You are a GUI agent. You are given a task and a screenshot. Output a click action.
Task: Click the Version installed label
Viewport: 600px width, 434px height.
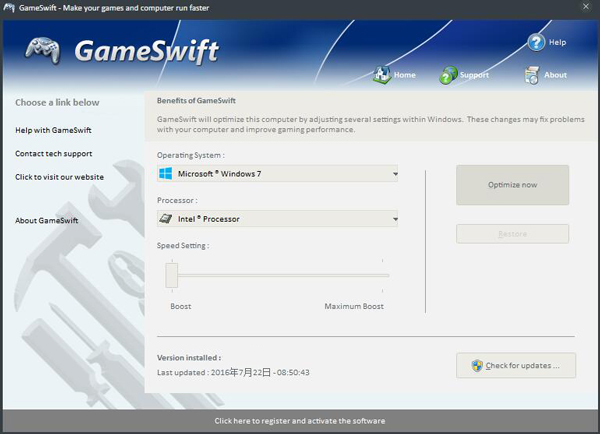[x=189, y=358]
